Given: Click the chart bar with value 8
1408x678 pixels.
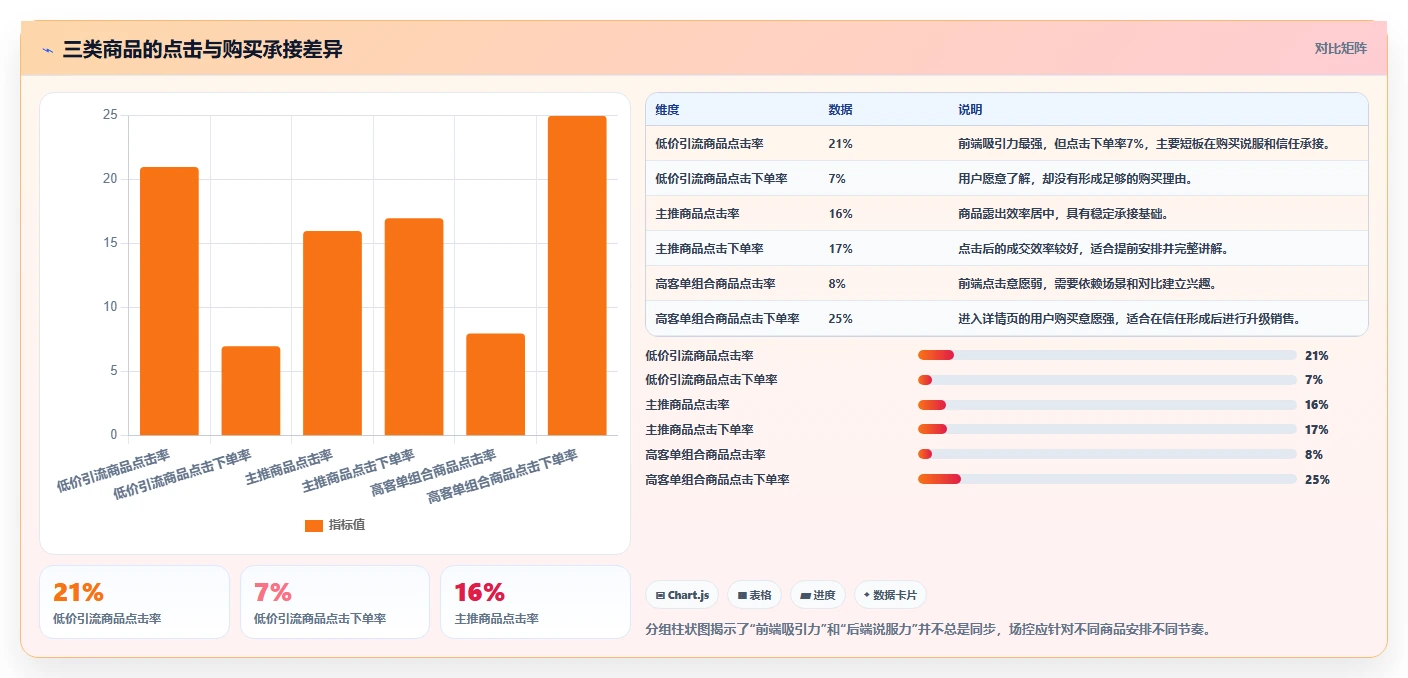Looking at the screenshot, I should tap(495, 384).
